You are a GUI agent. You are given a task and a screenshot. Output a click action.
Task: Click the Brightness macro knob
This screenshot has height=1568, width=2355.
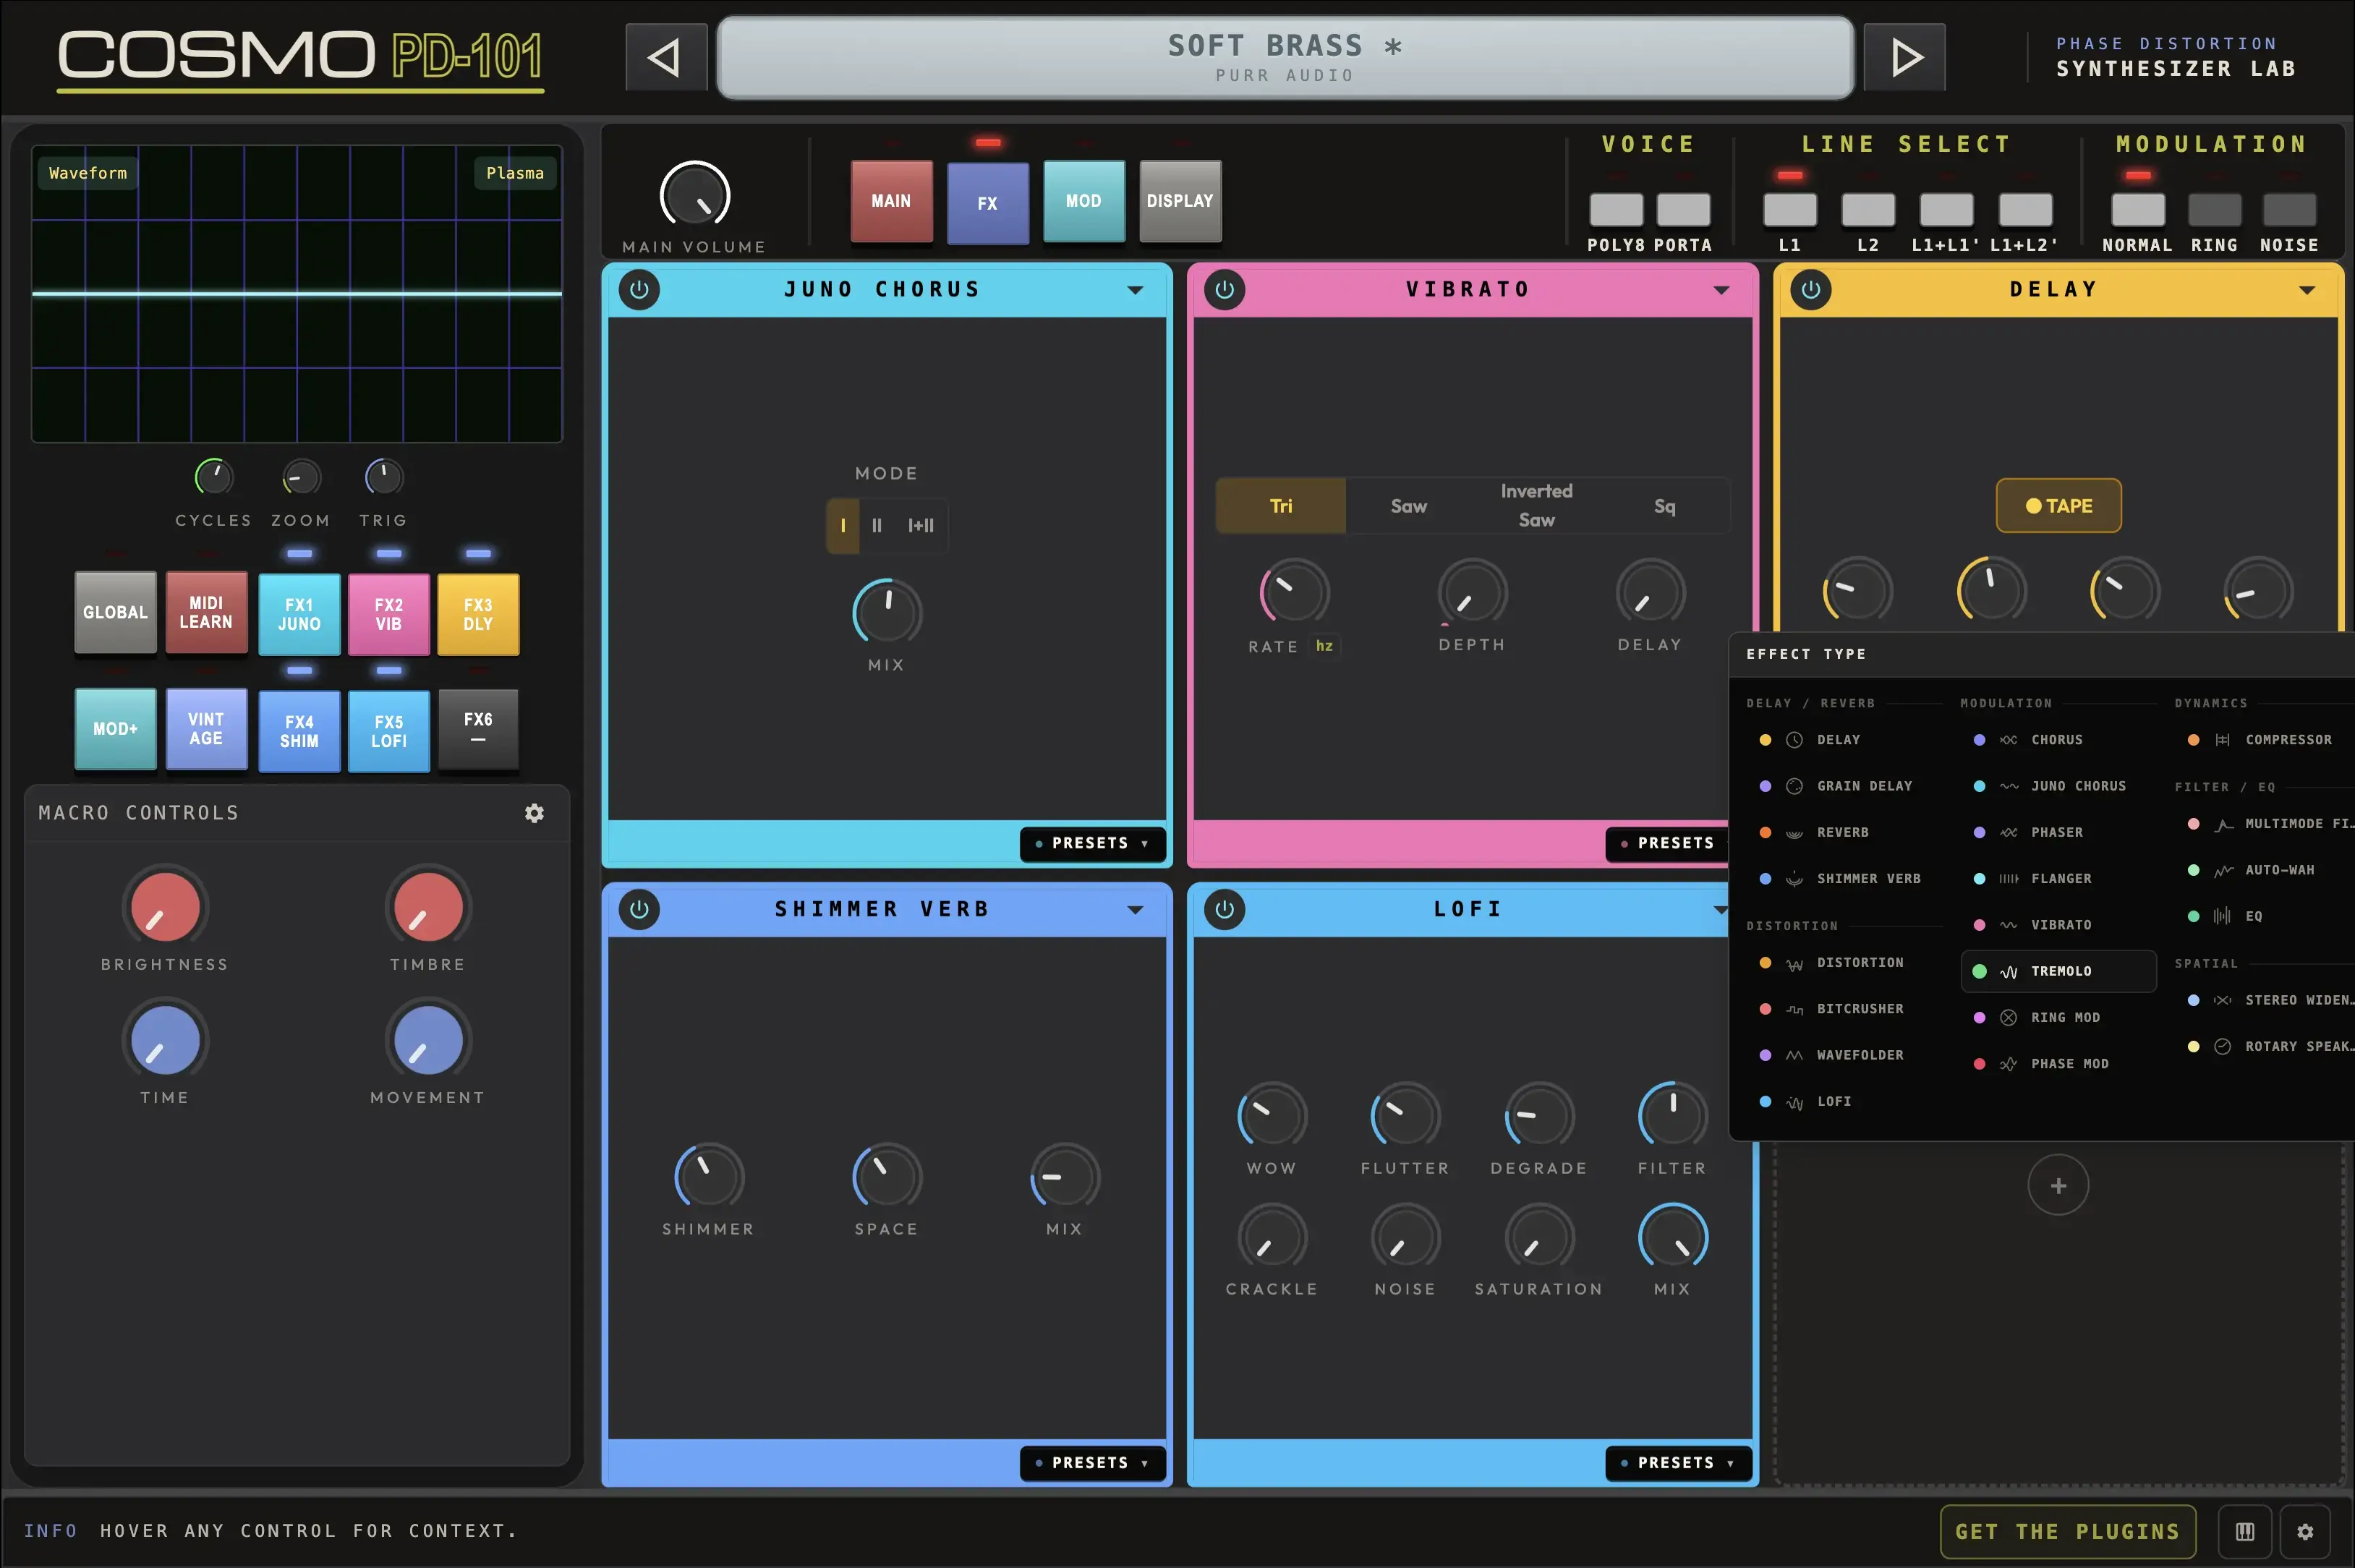coord(165,907)
